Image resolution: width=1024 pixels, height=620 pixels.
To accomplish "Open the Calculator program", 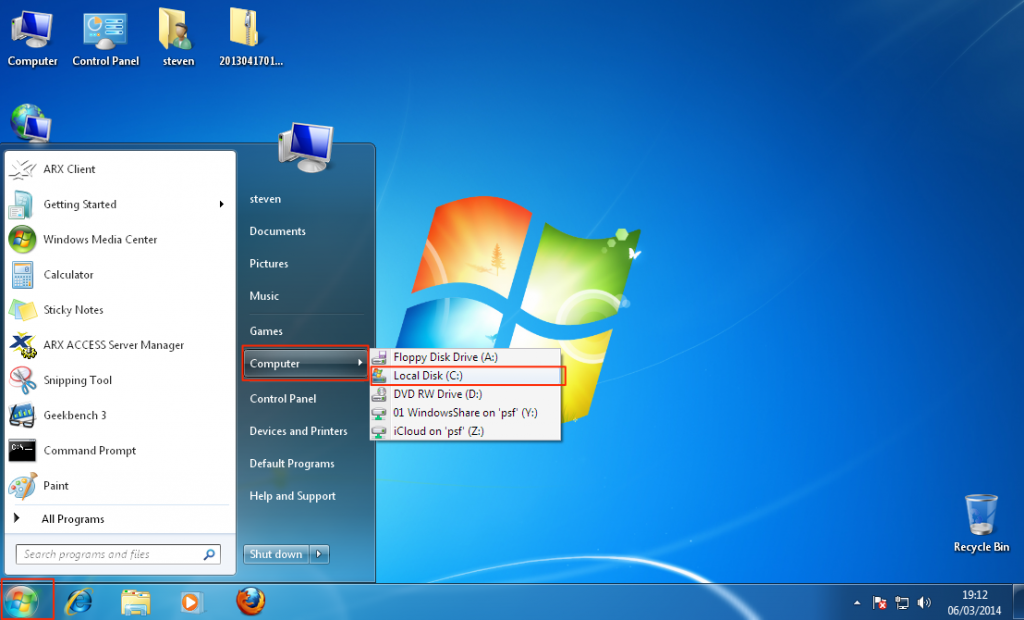I will pos(120,275).
